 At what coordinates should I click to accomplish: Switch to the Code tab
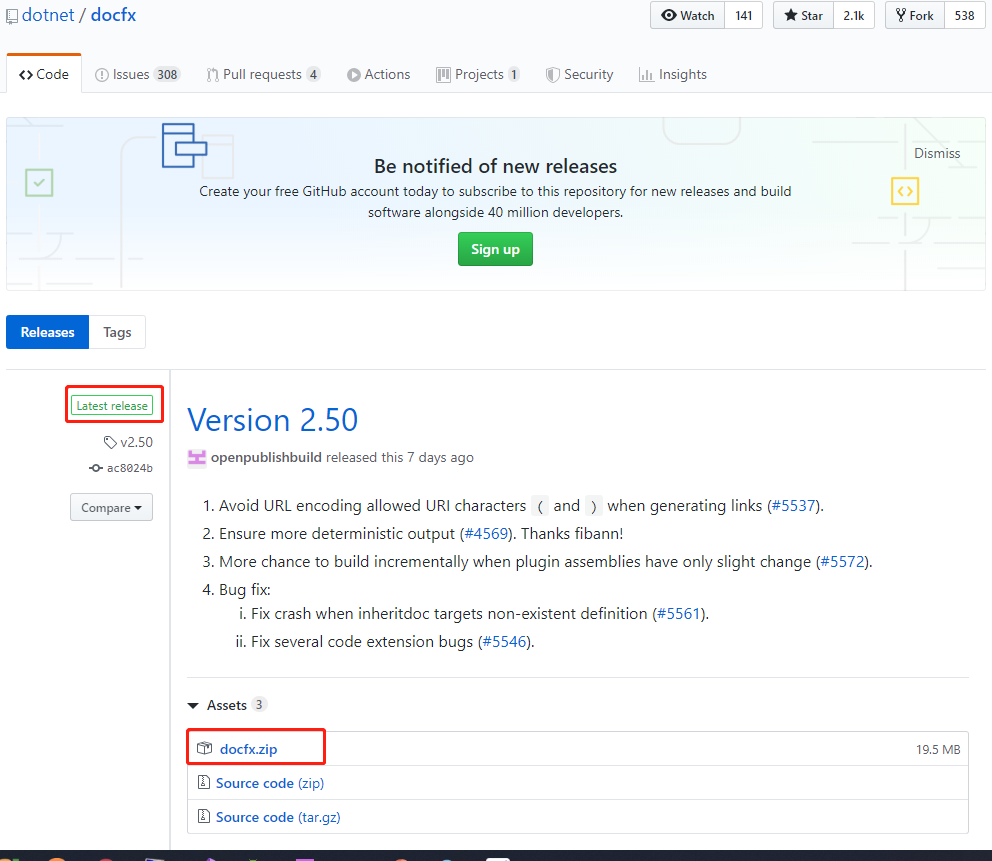(x=44, y=74)
